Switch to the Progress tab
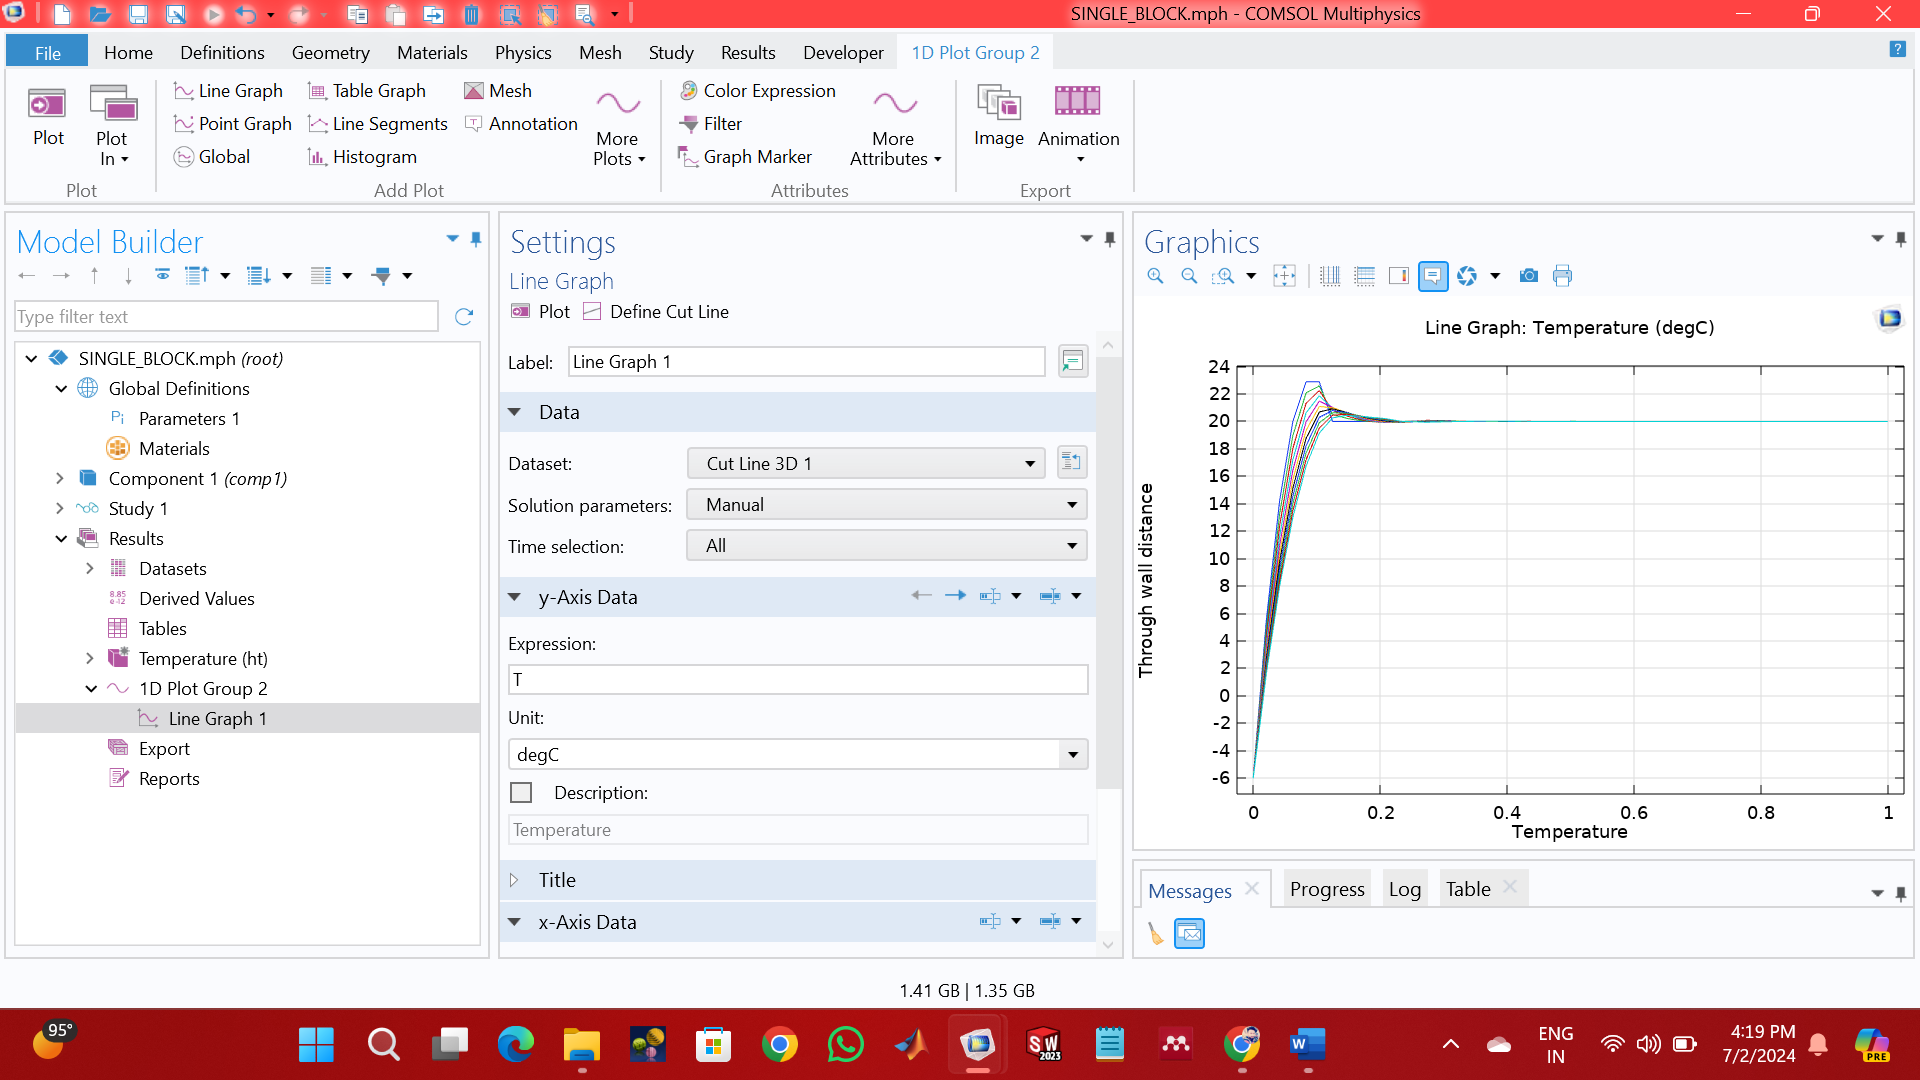This screenshot has width=1920, height=1080. pos(1326,889)
